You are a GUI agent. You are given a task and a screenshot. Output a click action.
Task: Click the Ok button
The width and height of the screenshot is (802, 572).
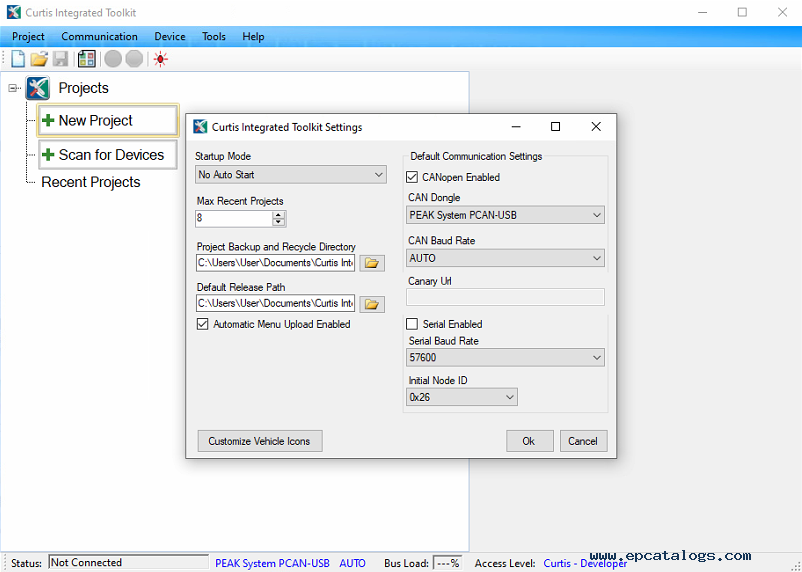click(x=529, y=441)
